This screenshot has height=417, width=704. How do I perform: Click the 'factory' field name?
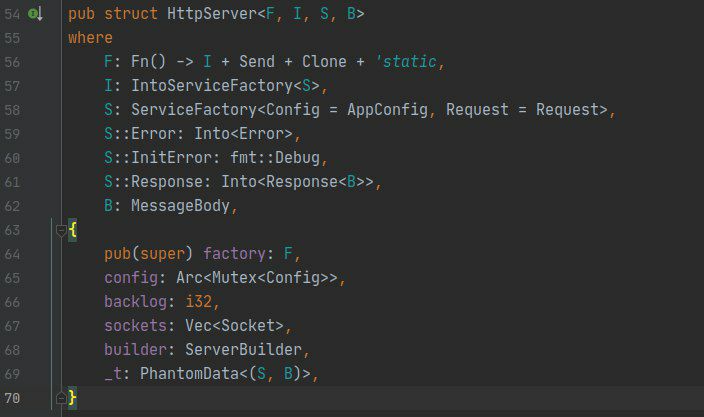(234, 254)
